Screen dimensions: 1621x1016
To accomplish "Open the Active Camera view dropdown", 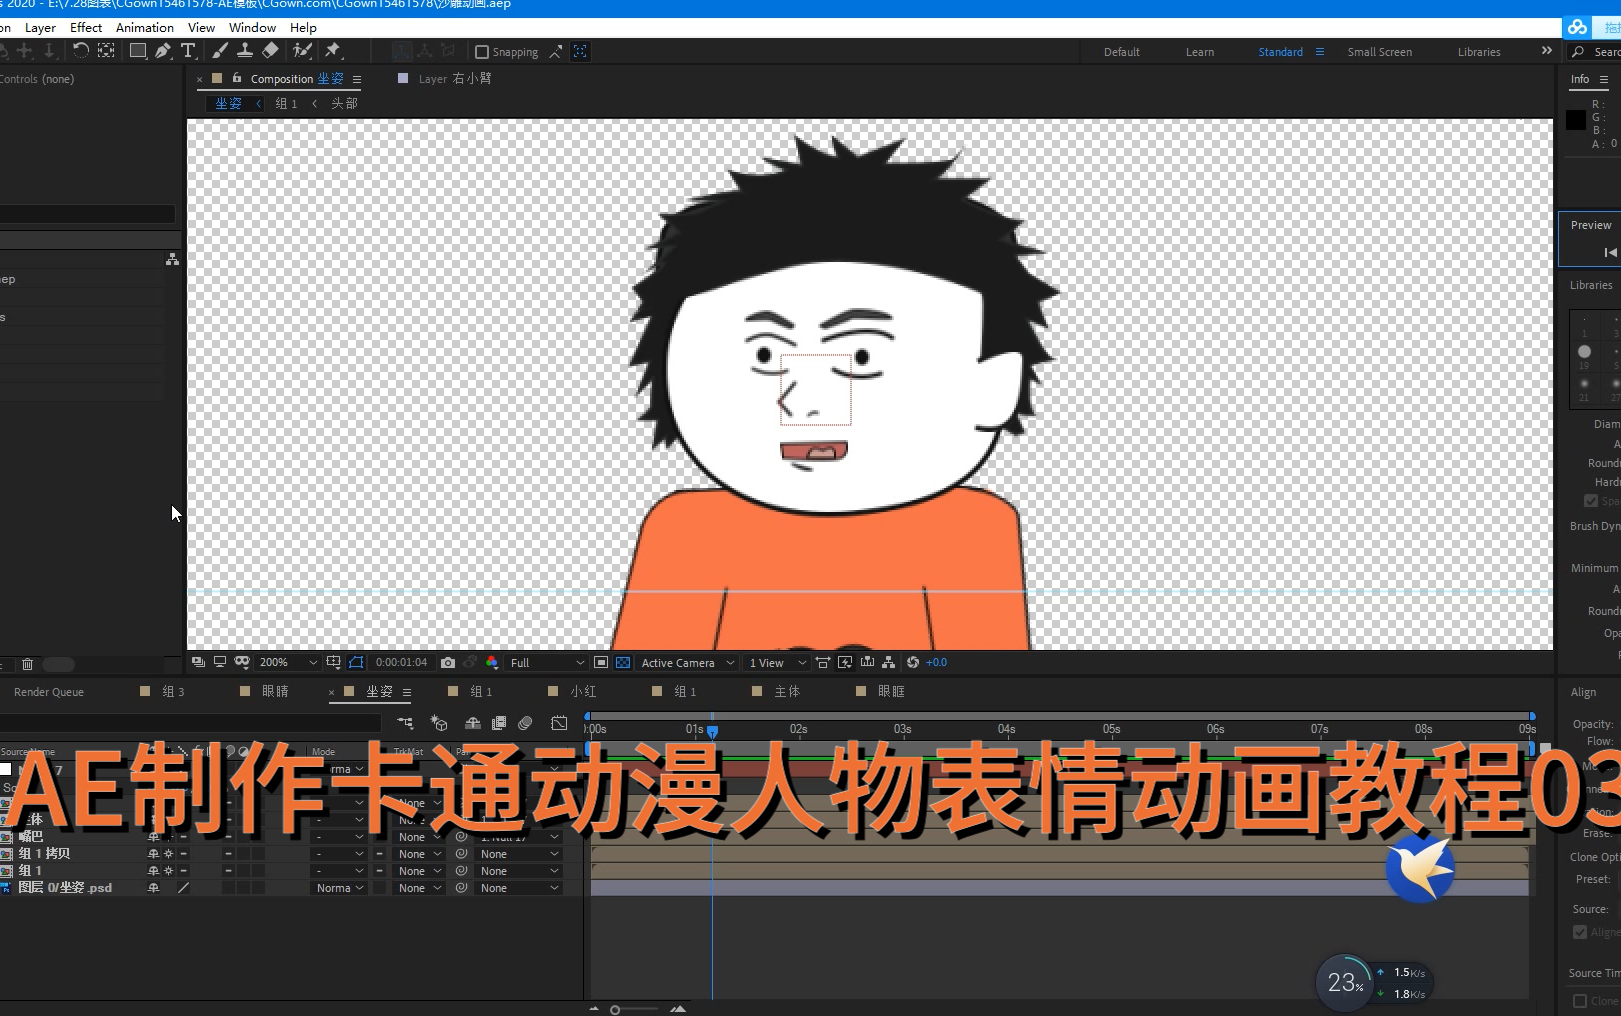I will pyautogui.click(x=685, y=662).
